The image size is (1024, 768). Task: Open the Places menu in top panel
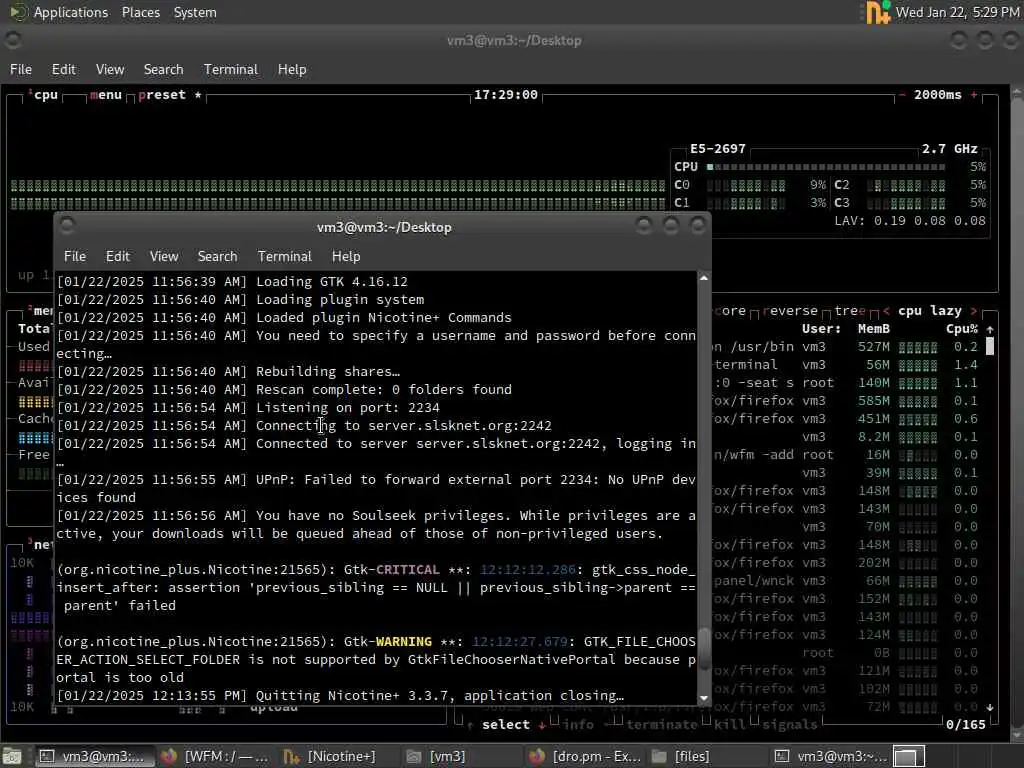click(x=140, y=12)
